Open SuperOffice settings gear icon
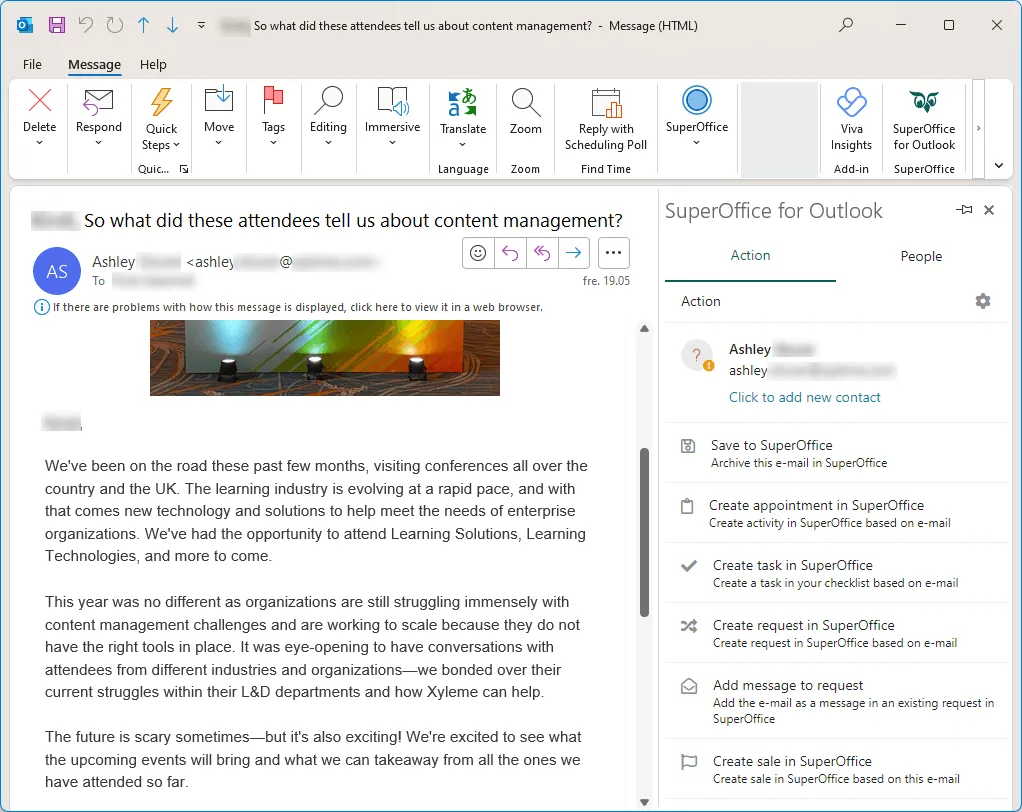This screenshot has height=812, width=1022. [x=983, y=301]
